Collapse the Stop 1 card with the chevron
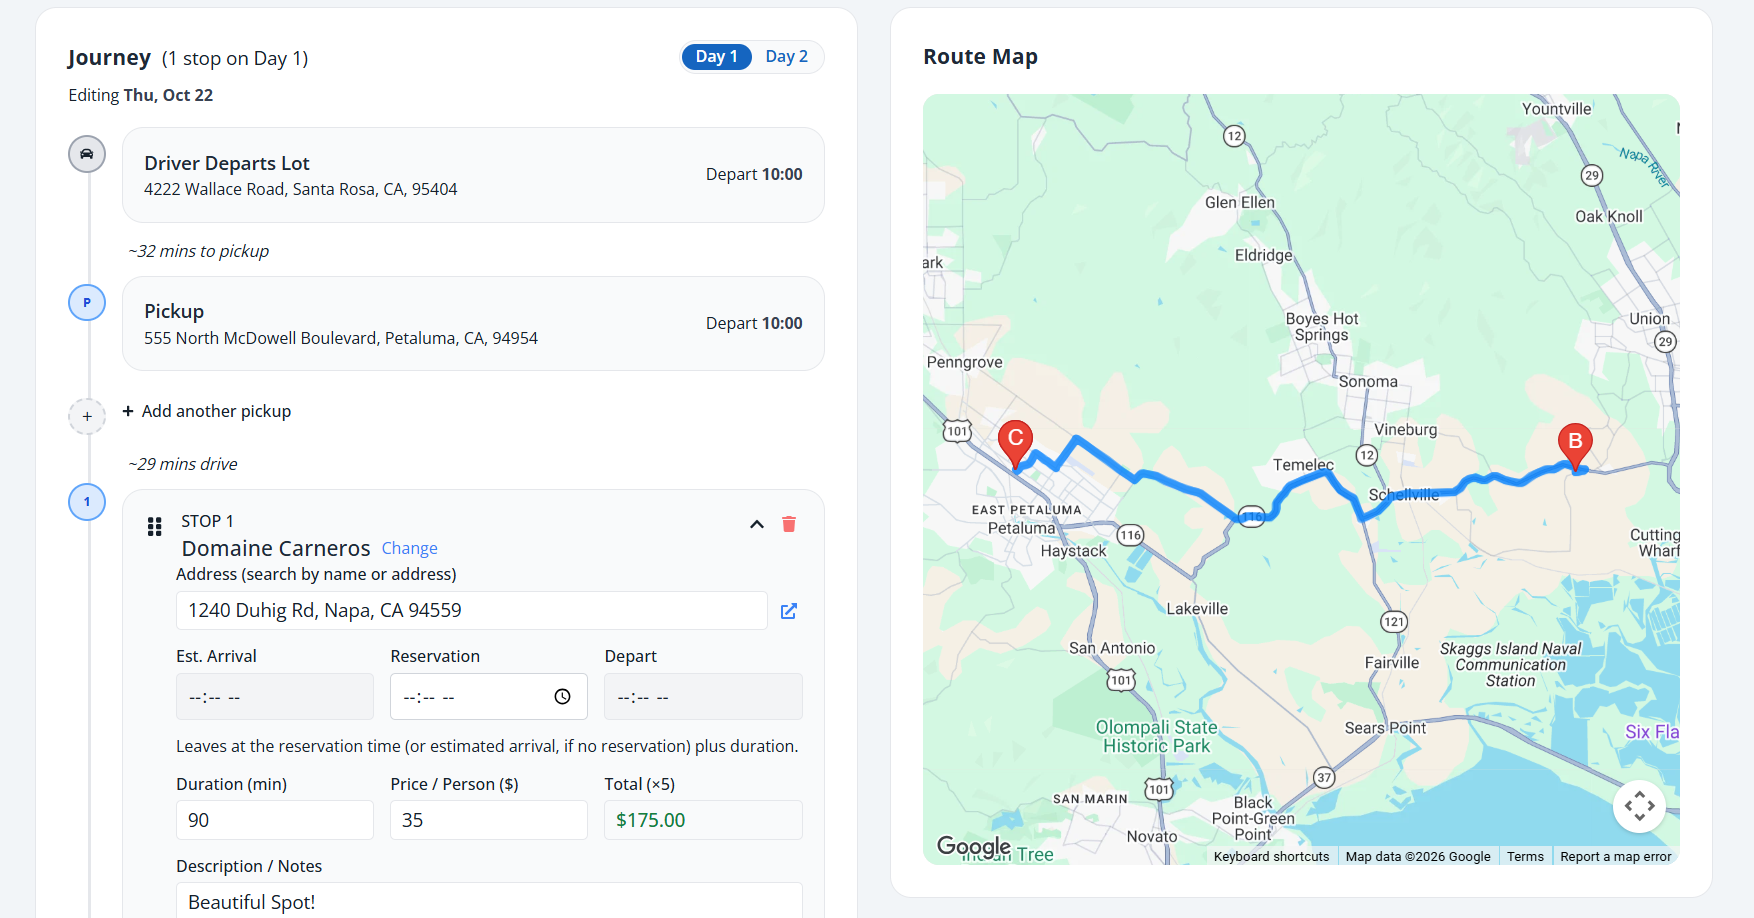Viewport: 1754px width, 918px height. click(x=757, y=524)
